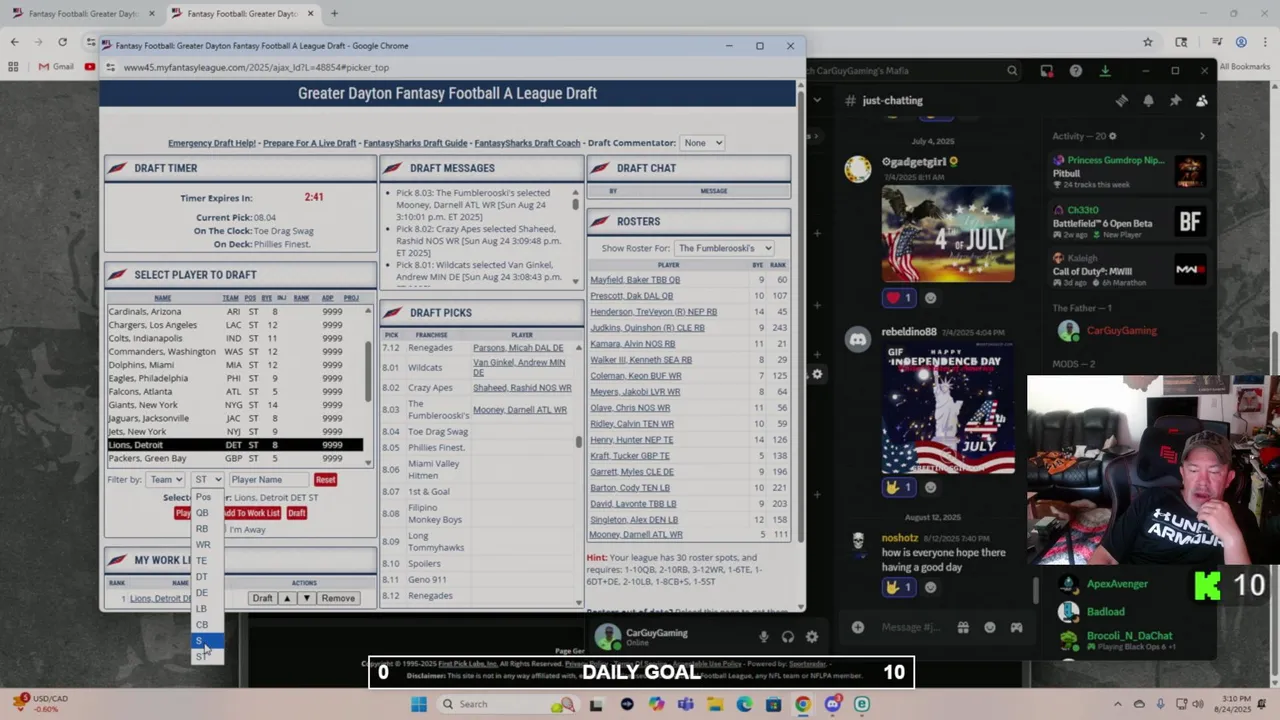Select CB option in position dropdown
1280x720 pixels.
click(x=202, y=625)
